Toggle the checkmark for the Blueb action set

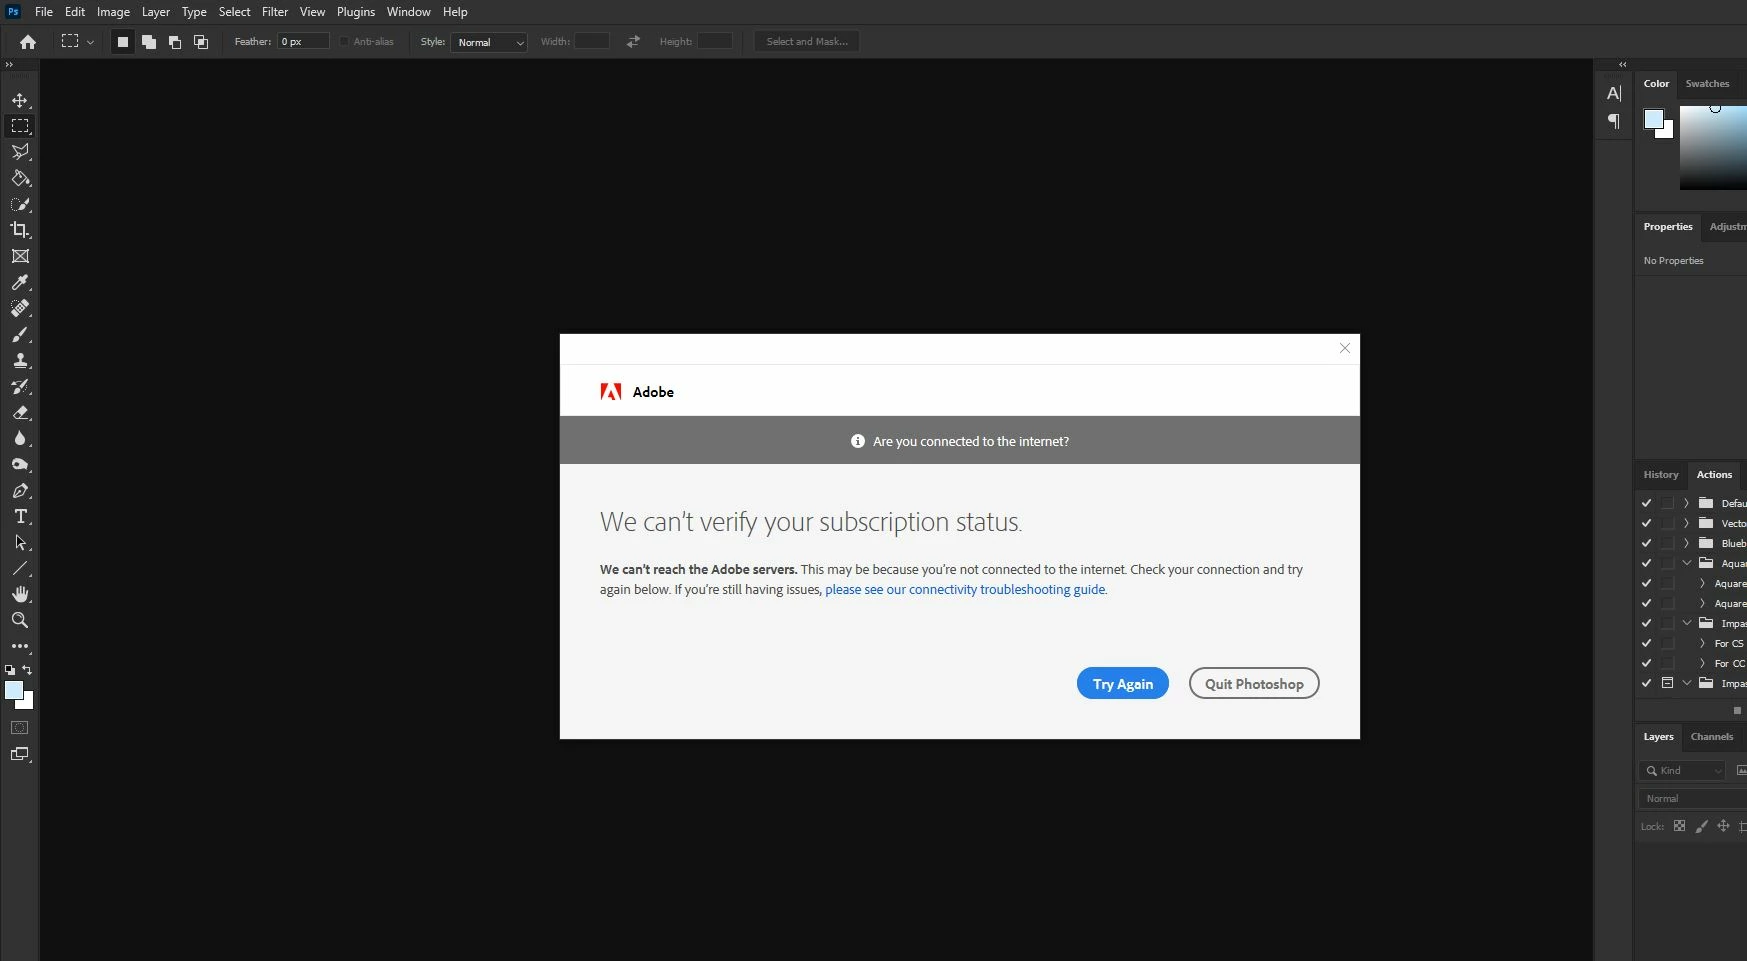[x=1646, y=543]
